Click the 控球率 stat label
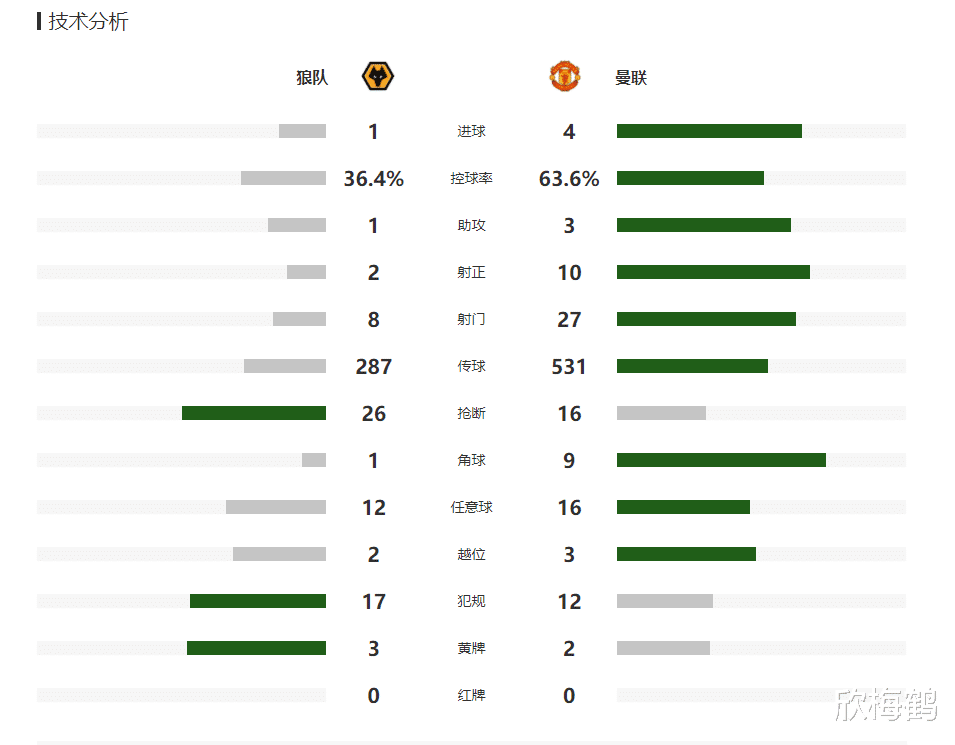This screenshot has width=955, height=745. (x=471, y=179)
